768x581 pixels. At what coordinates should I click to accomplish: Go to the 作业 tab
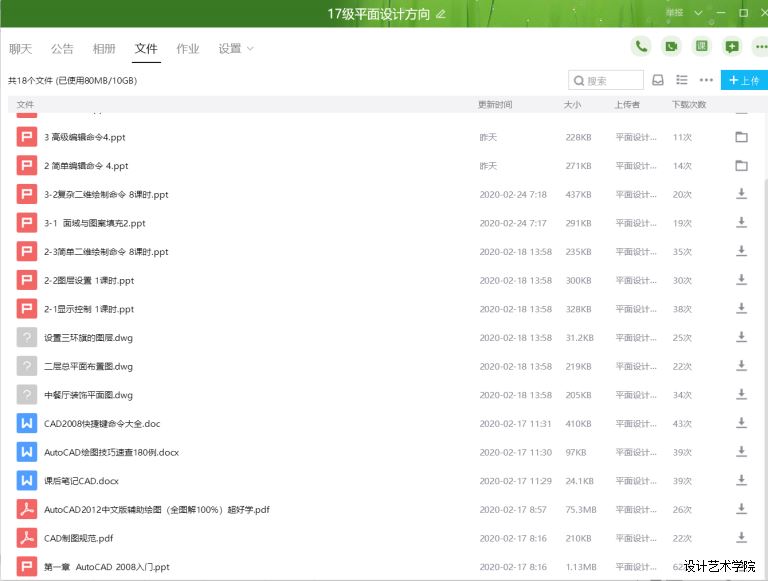click(188, 48)
